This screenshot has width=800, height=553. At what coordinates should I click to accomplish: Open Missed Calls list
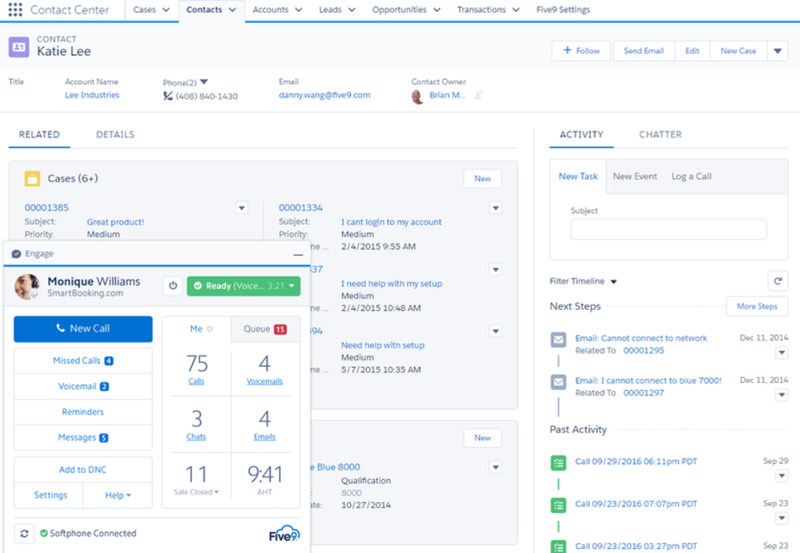point(83,361)
